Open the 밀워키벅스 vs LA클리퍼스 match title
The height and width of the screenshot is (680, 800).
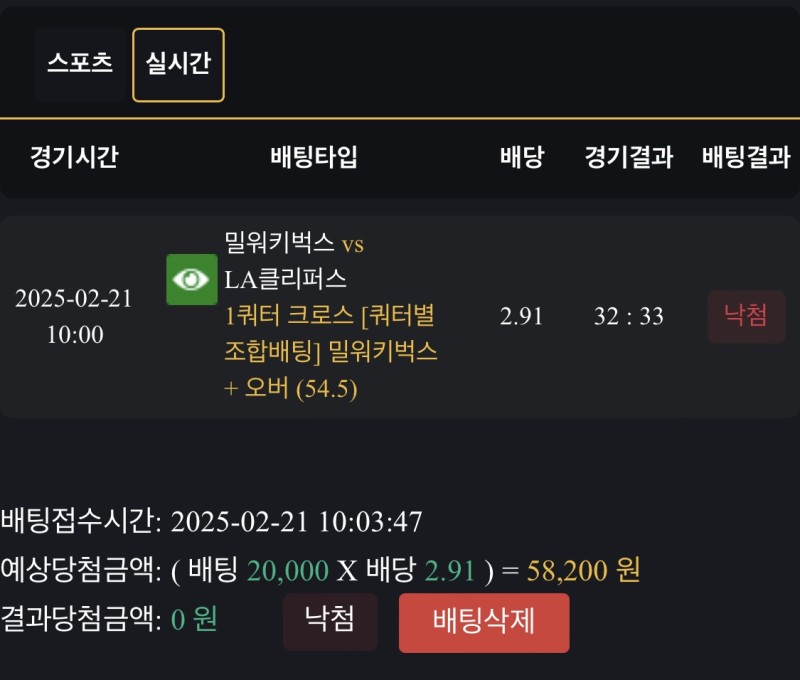[x=294, y=260]
